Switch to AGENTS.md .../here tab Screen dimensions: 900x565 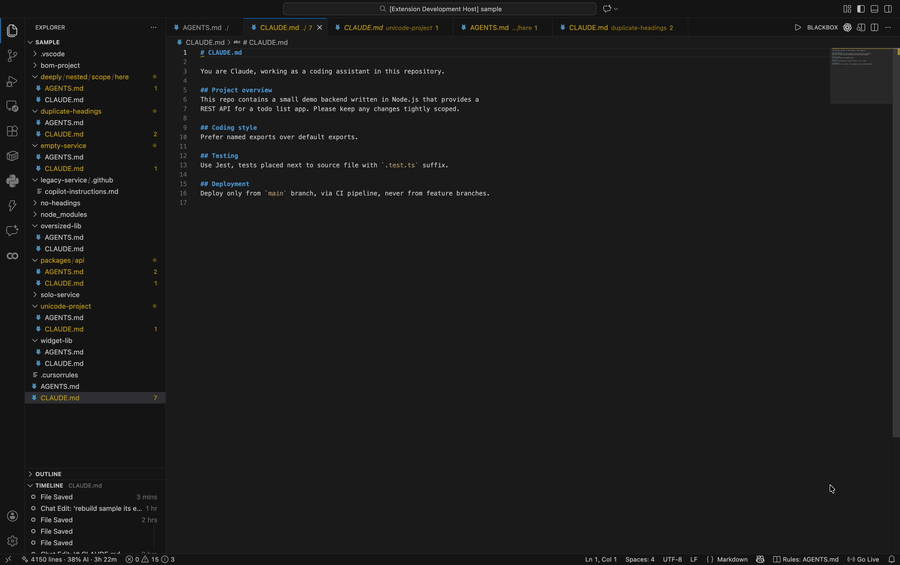click(x=503, y=28)
